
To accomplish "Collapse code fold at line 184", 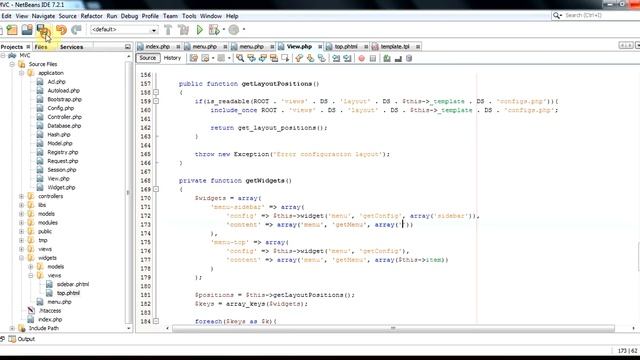I will tap(156, 322).
